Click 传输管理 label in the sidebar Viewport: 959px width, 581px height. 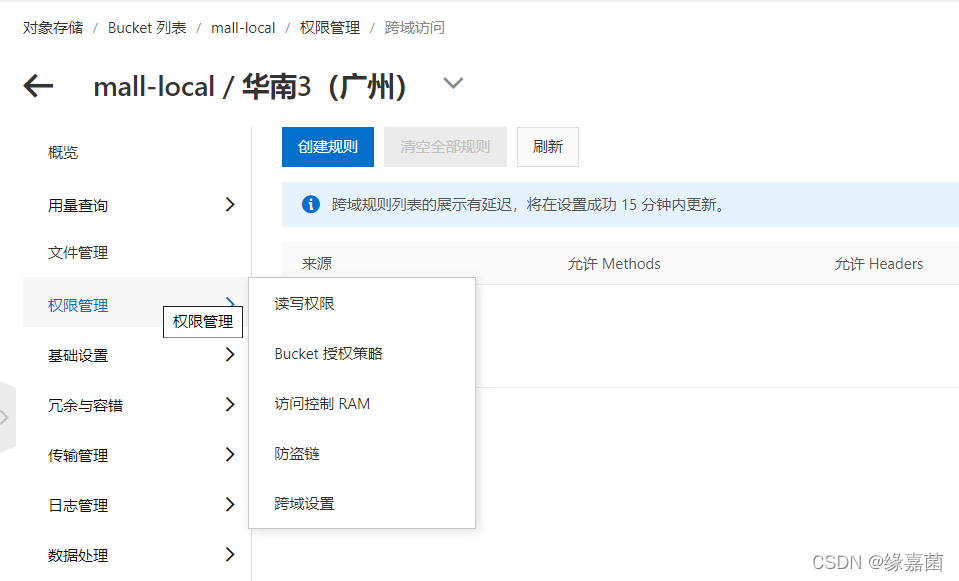coord(78,456)
